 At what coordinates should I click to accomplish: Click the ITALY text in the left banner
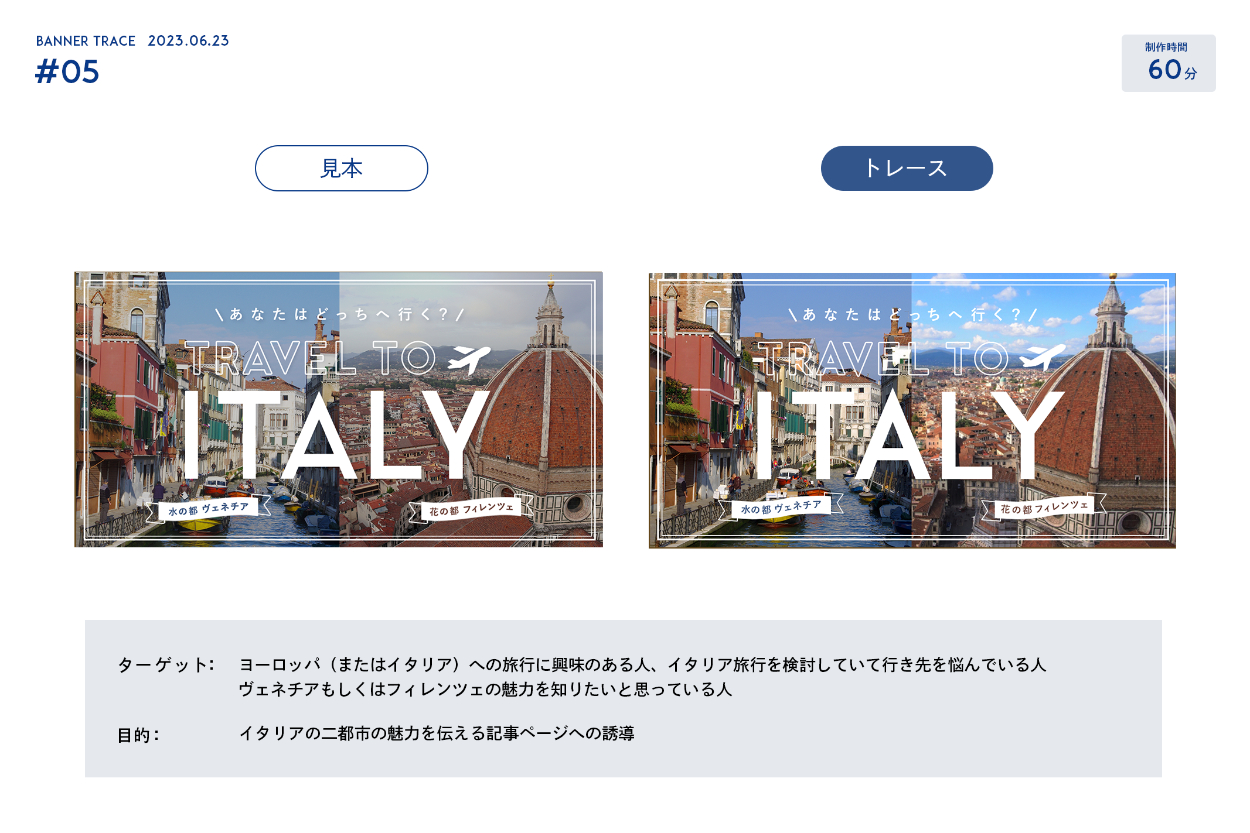pos(335,435)
